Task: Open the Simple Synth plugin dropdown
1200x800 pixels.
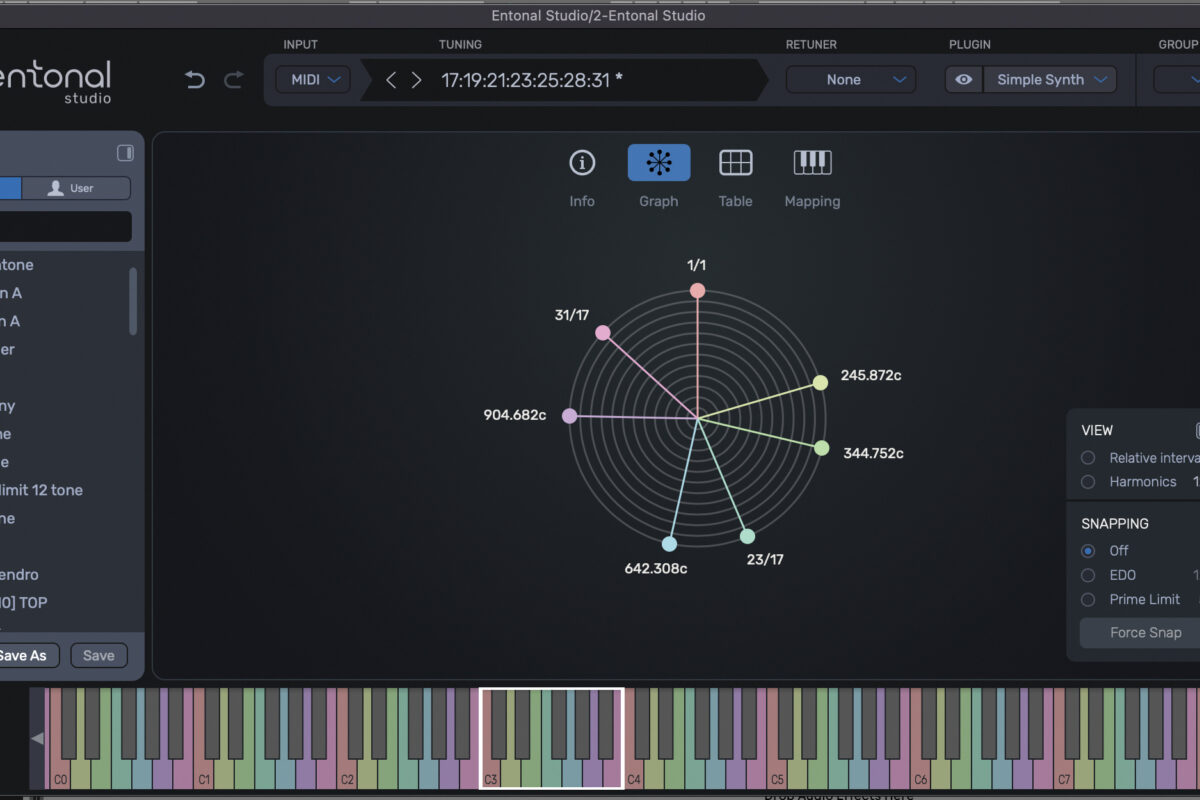Action: (1049, 79)
